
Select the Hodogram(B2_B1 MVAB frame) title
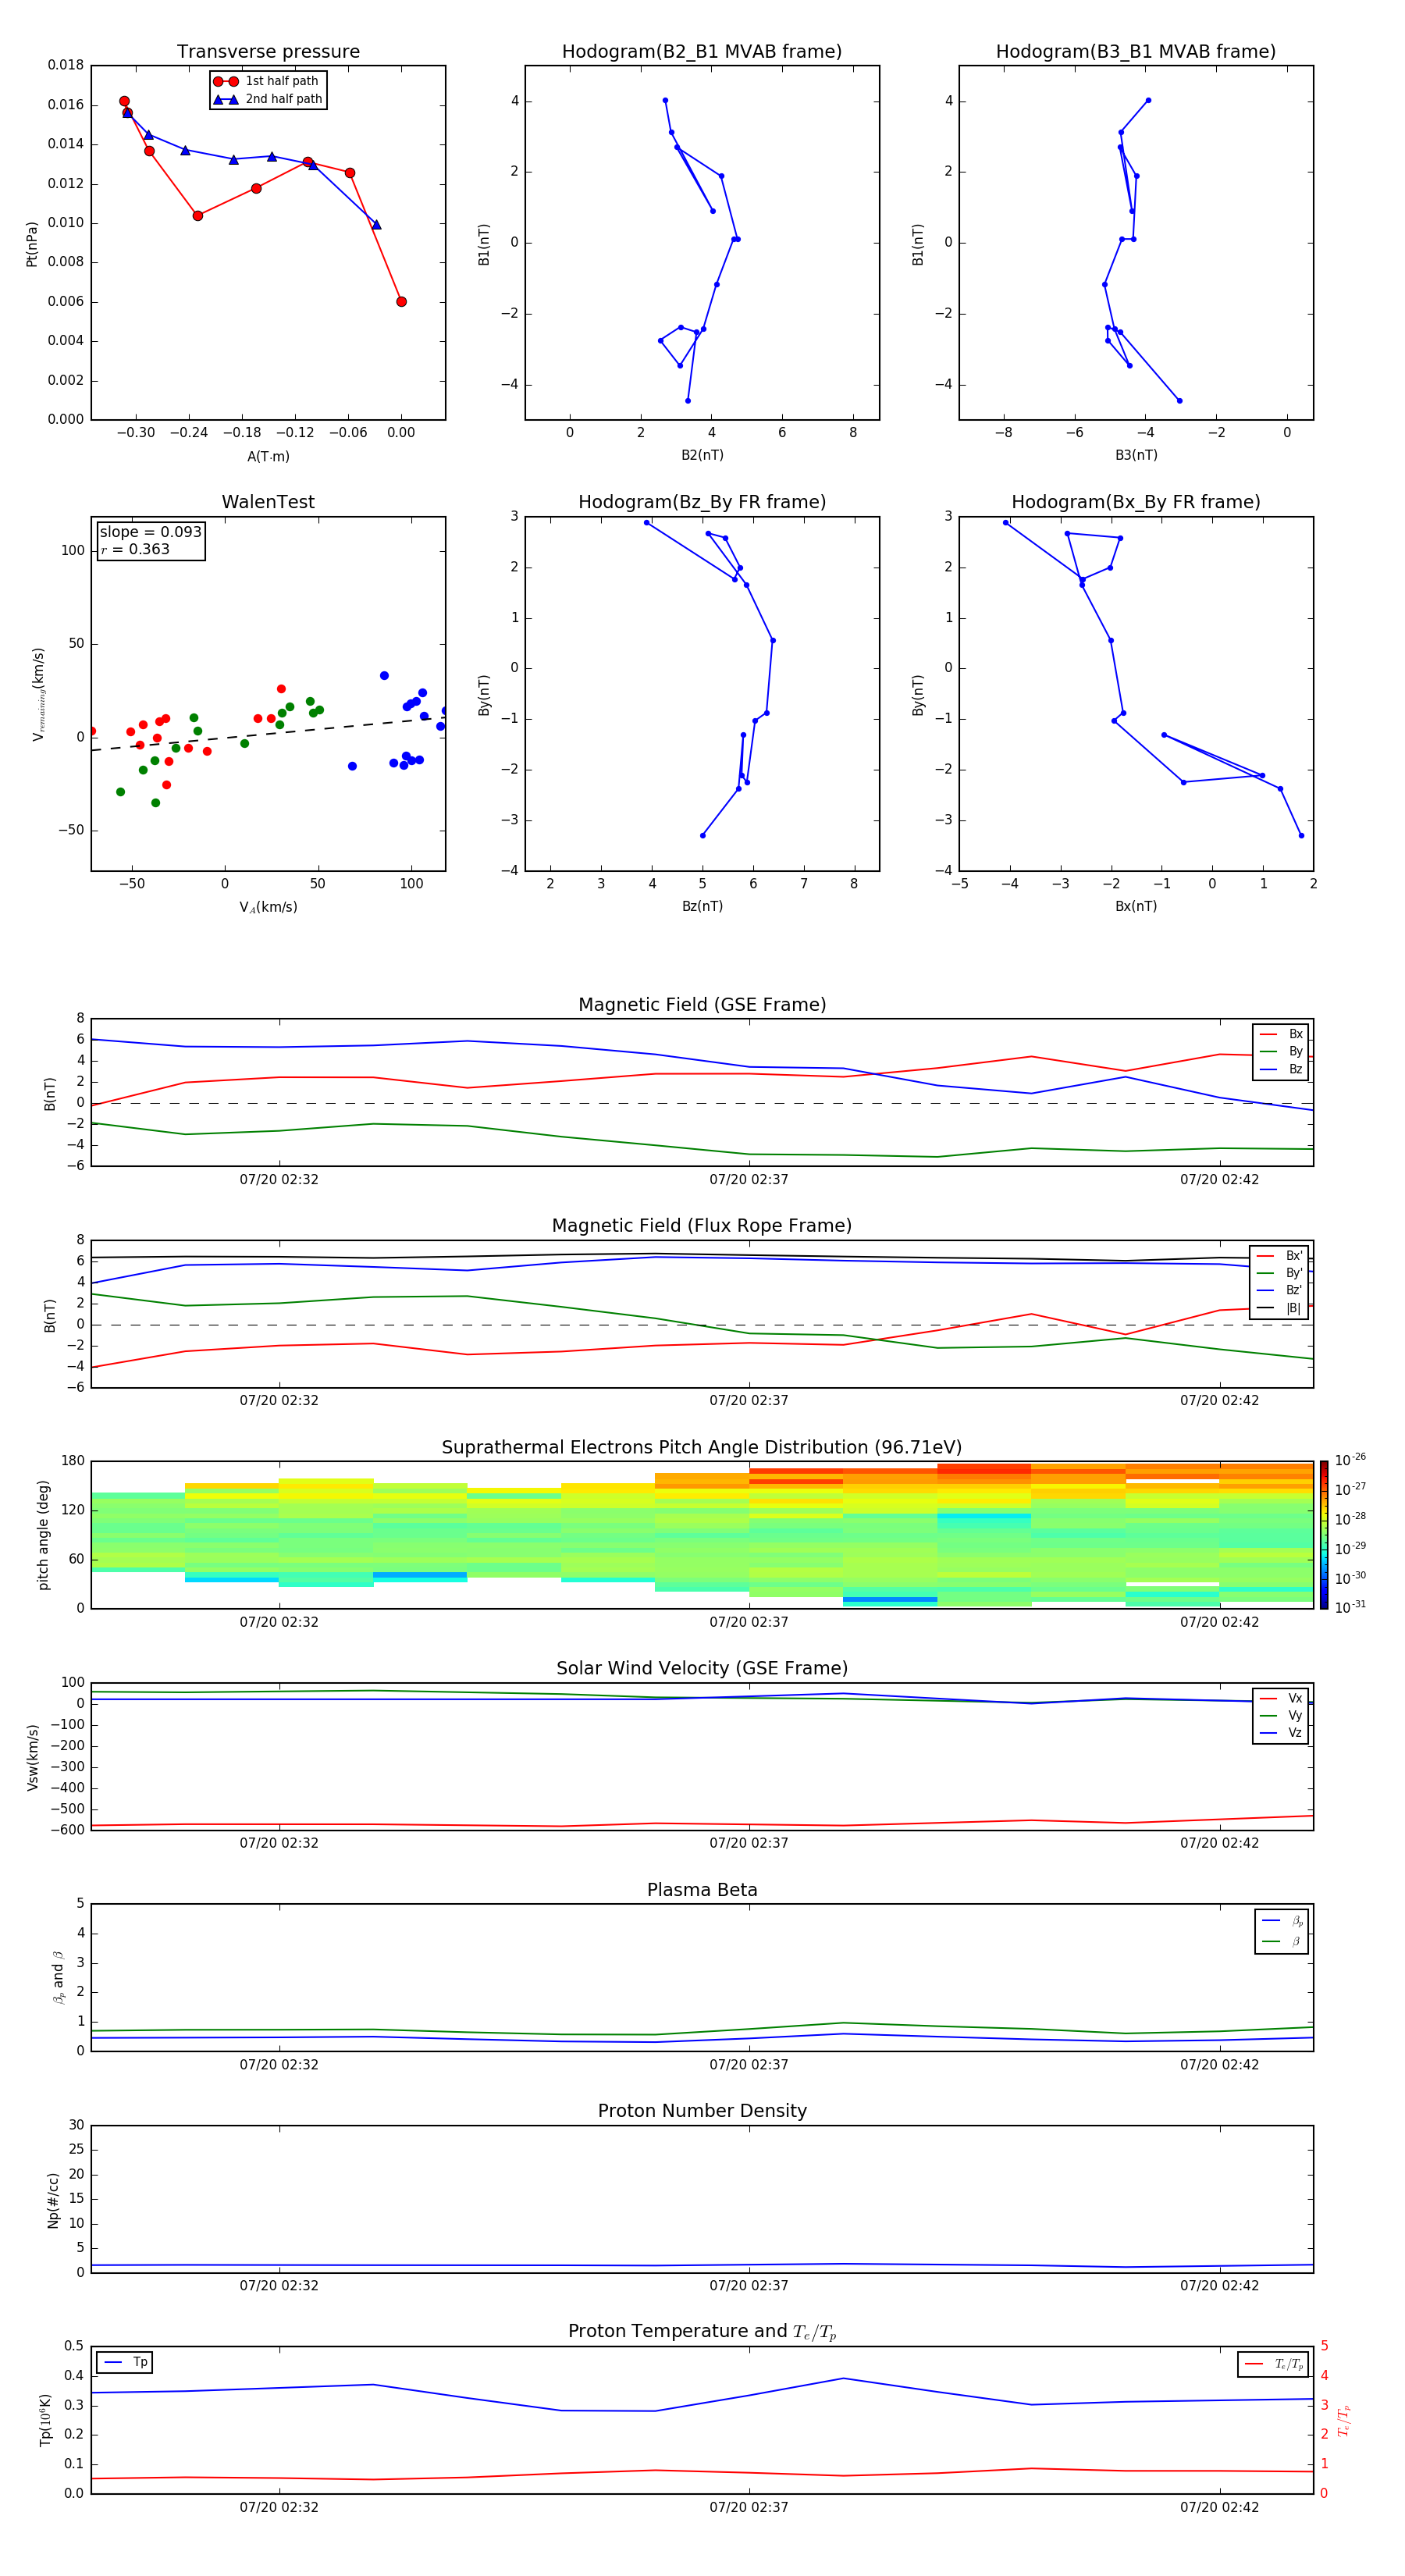[x=701, y=52]
